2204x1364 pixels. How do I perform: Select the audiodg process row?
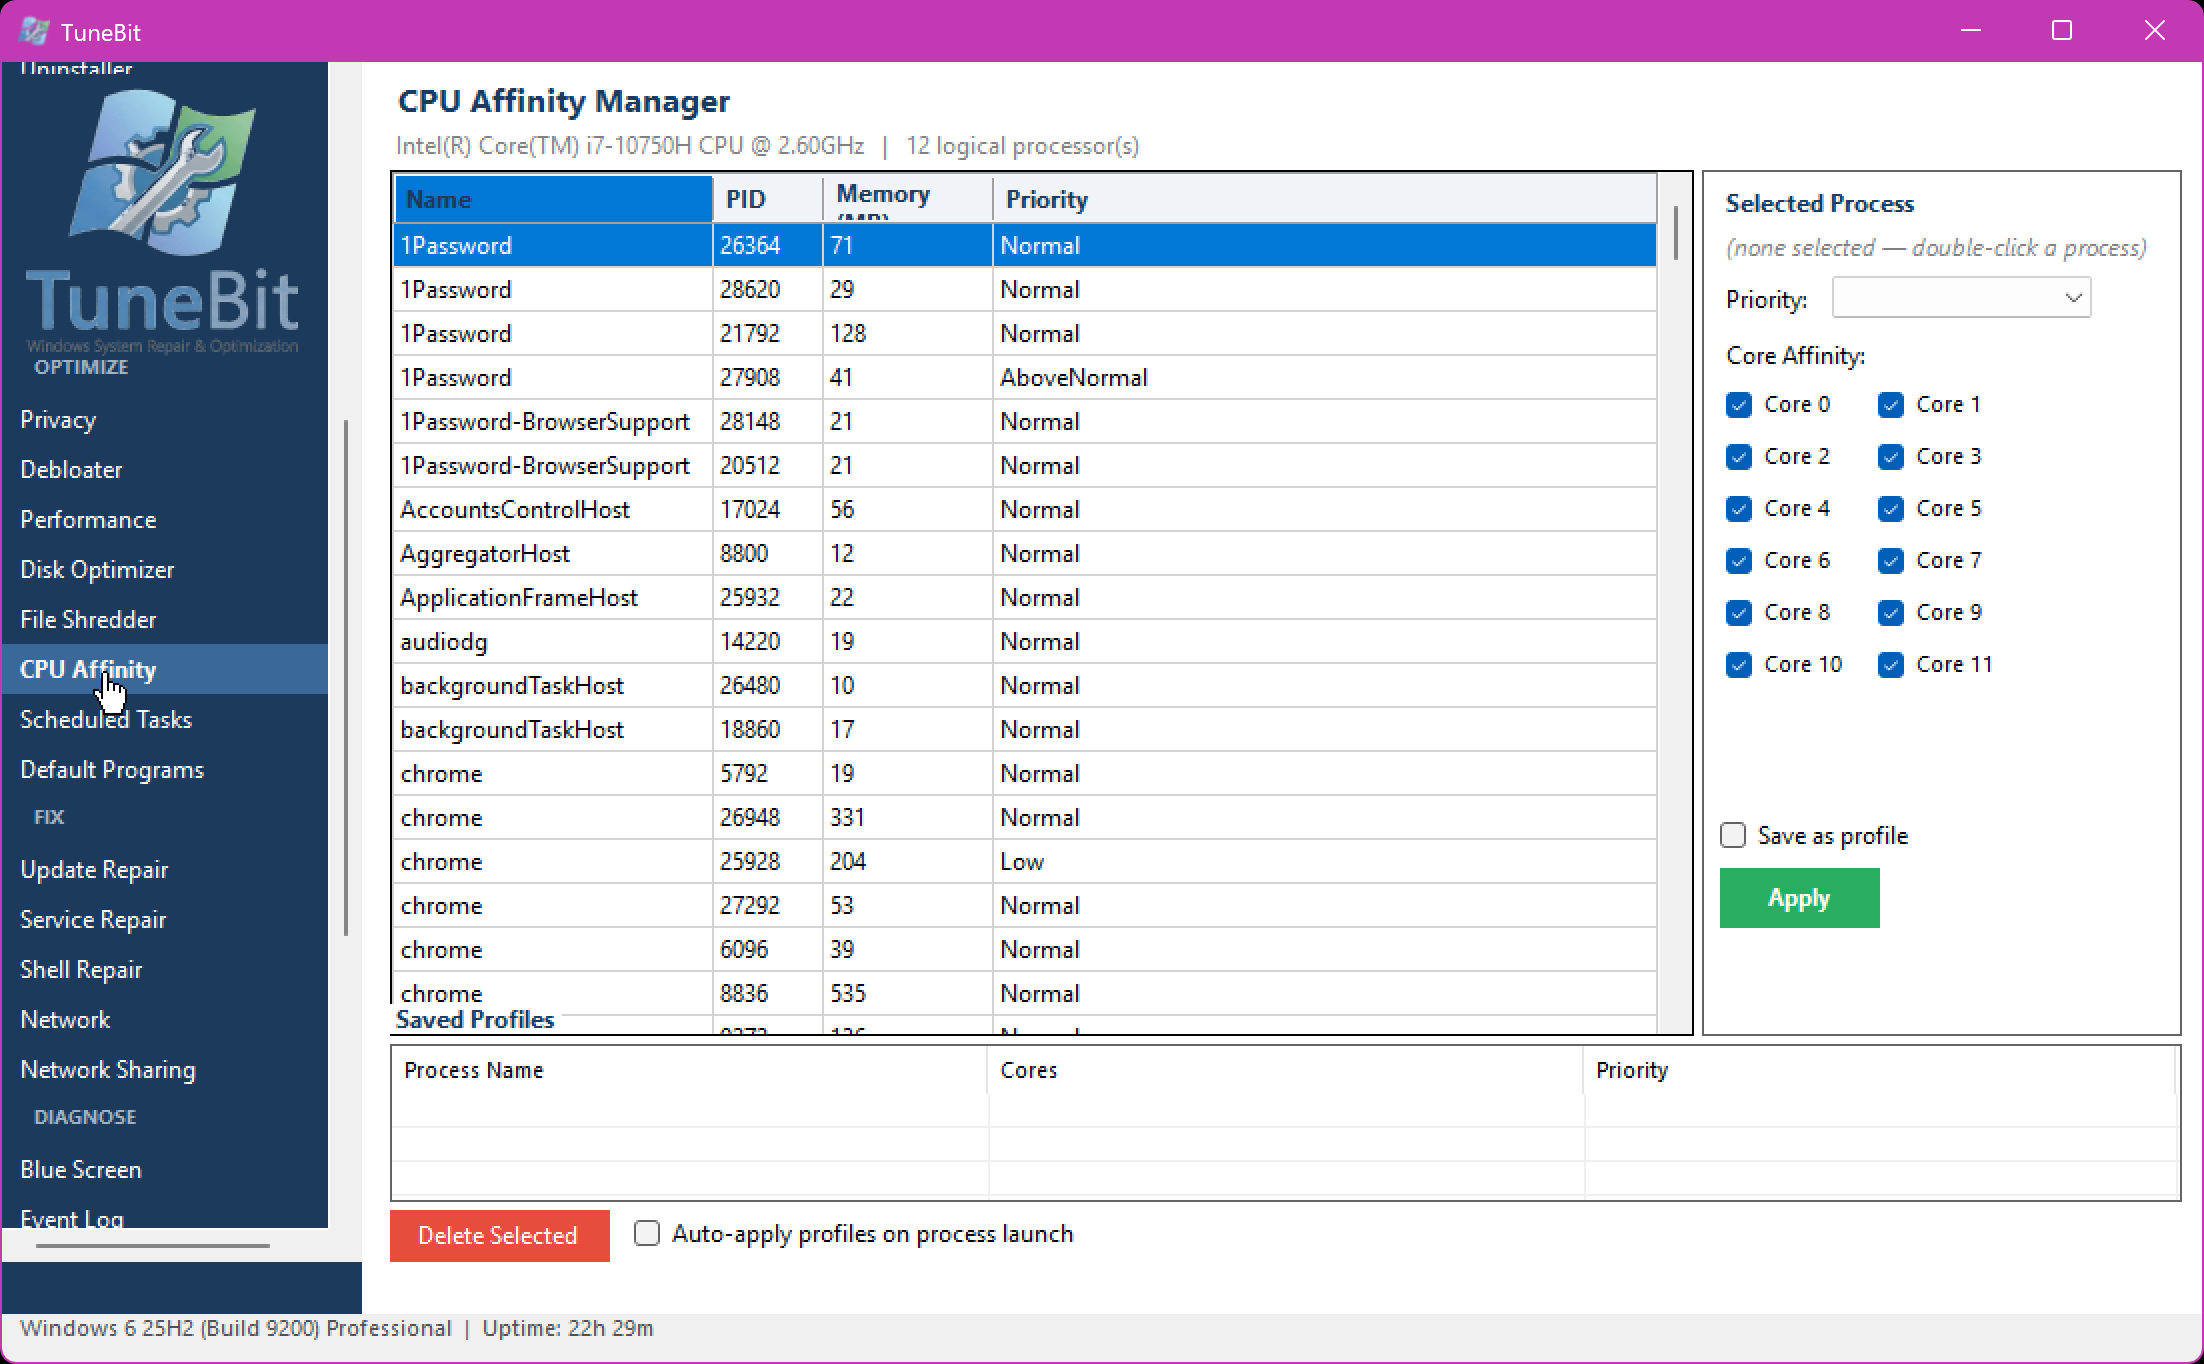[x=1025, y=641]
